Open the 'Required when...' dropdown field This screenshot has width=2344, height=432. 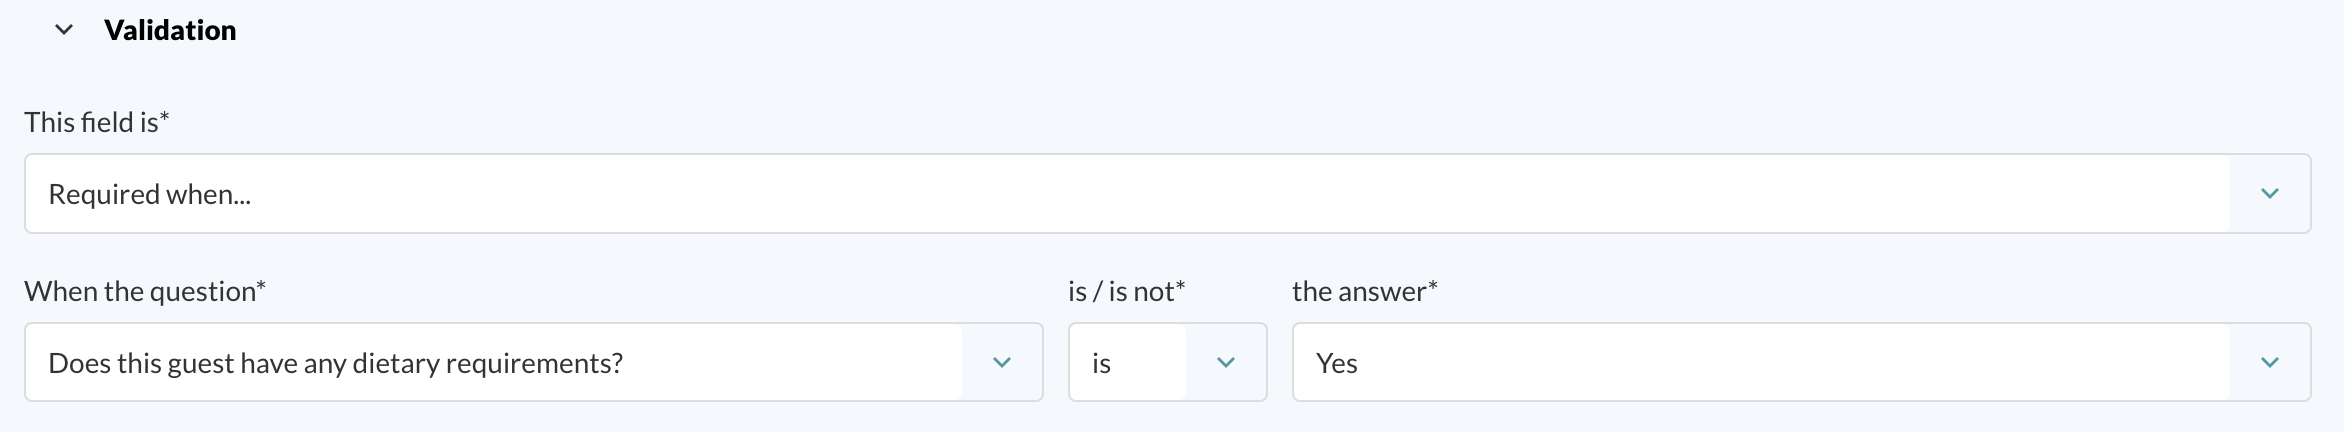coord(1167,193)
